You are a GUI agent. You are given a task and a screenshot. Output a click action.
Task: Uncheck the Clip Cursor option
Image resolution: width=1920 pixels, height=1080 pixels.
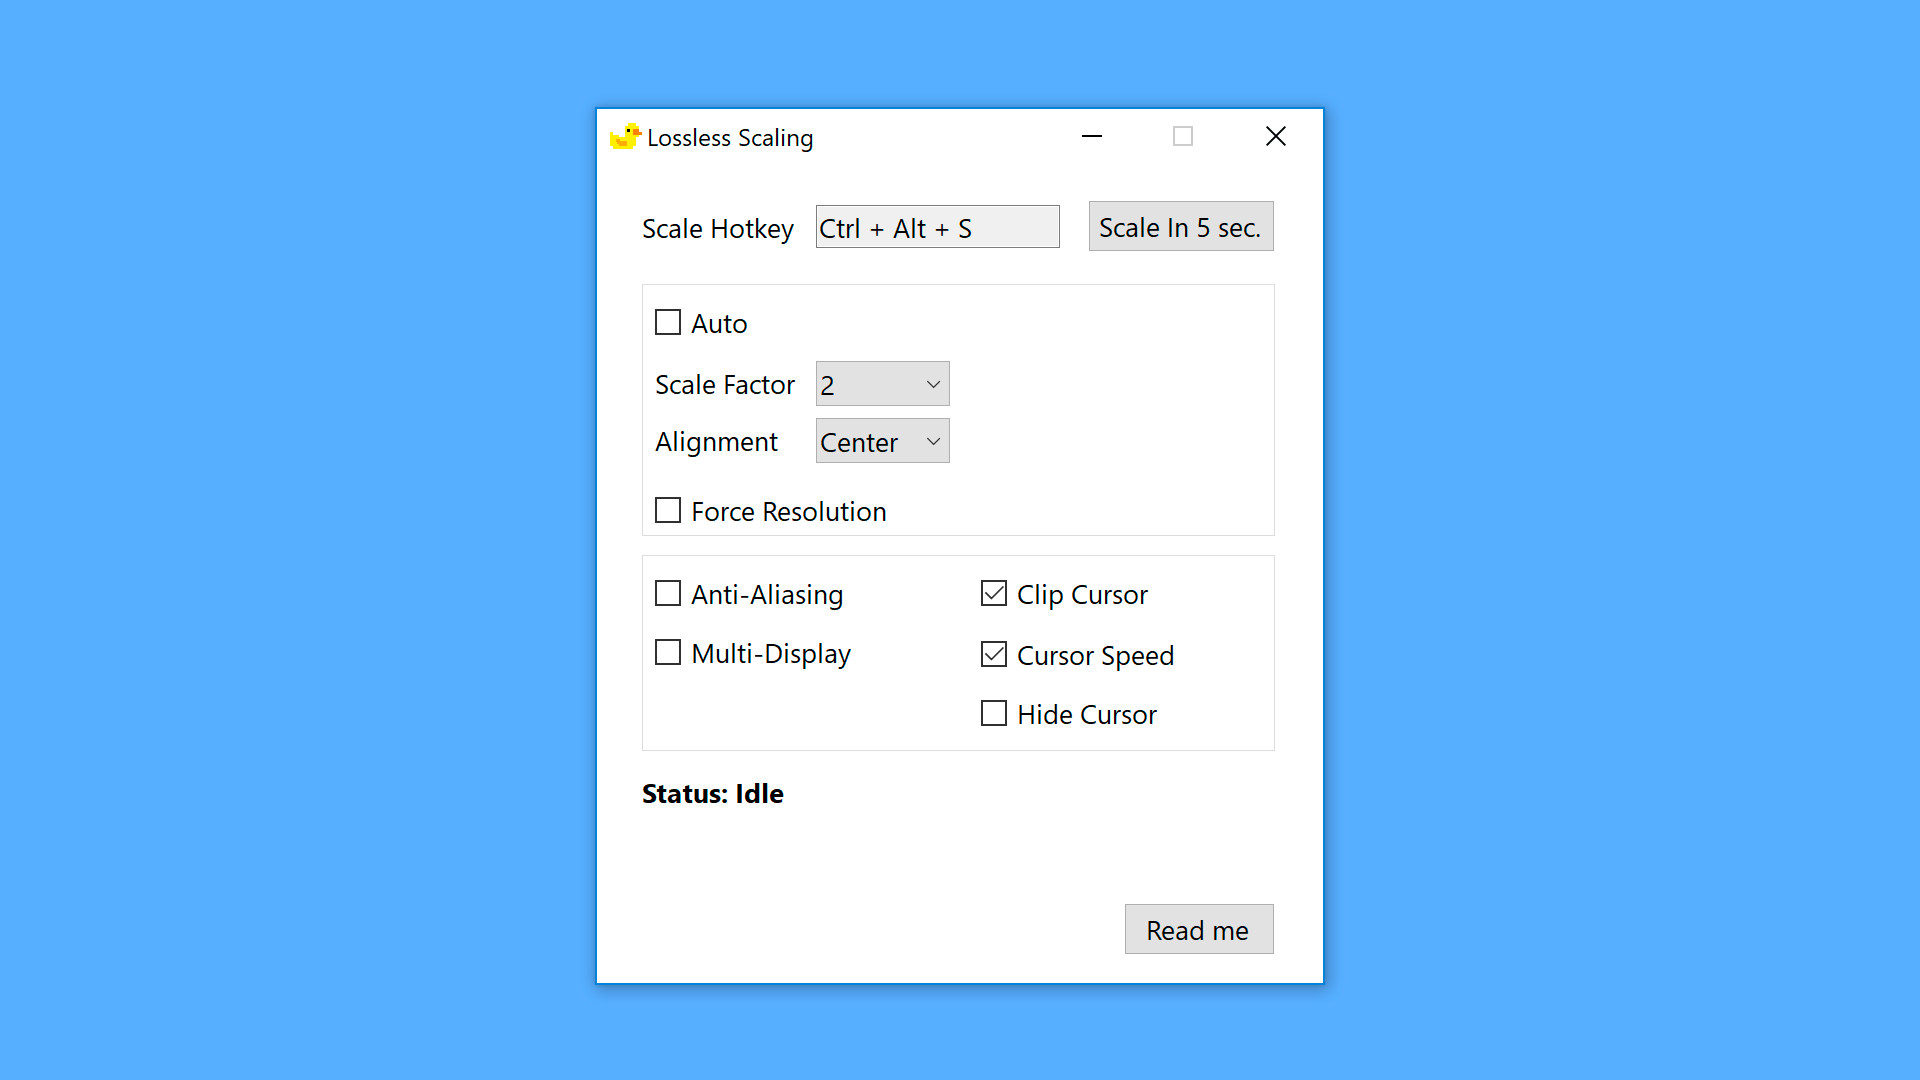[x=994, y=594]
